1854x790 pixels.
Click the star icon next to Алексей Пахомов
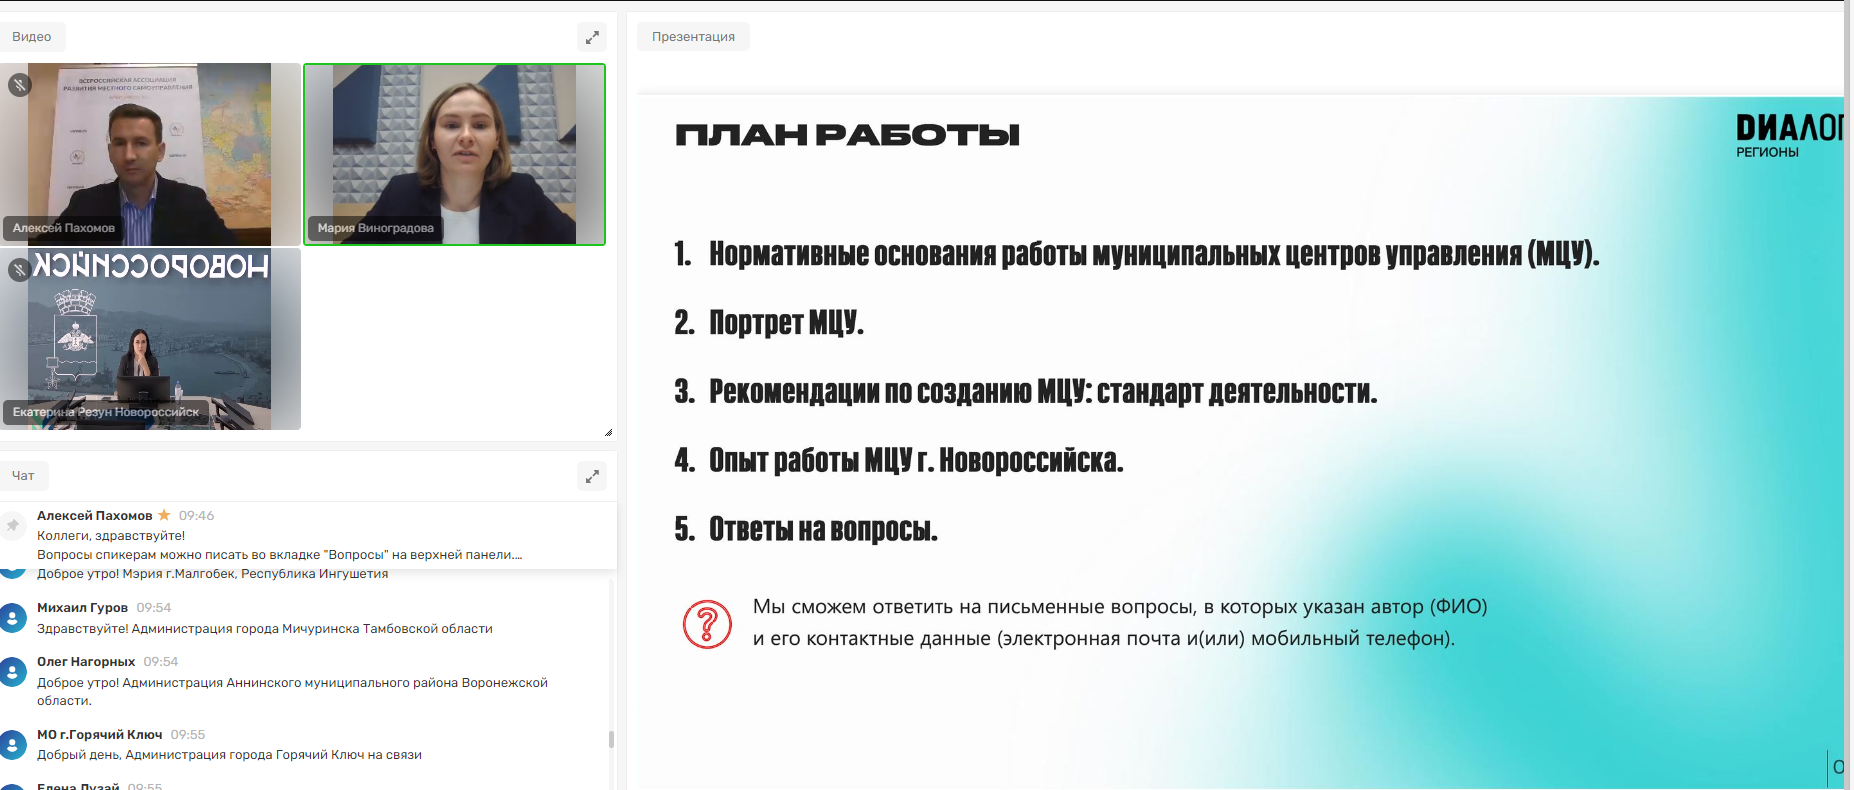164,515
